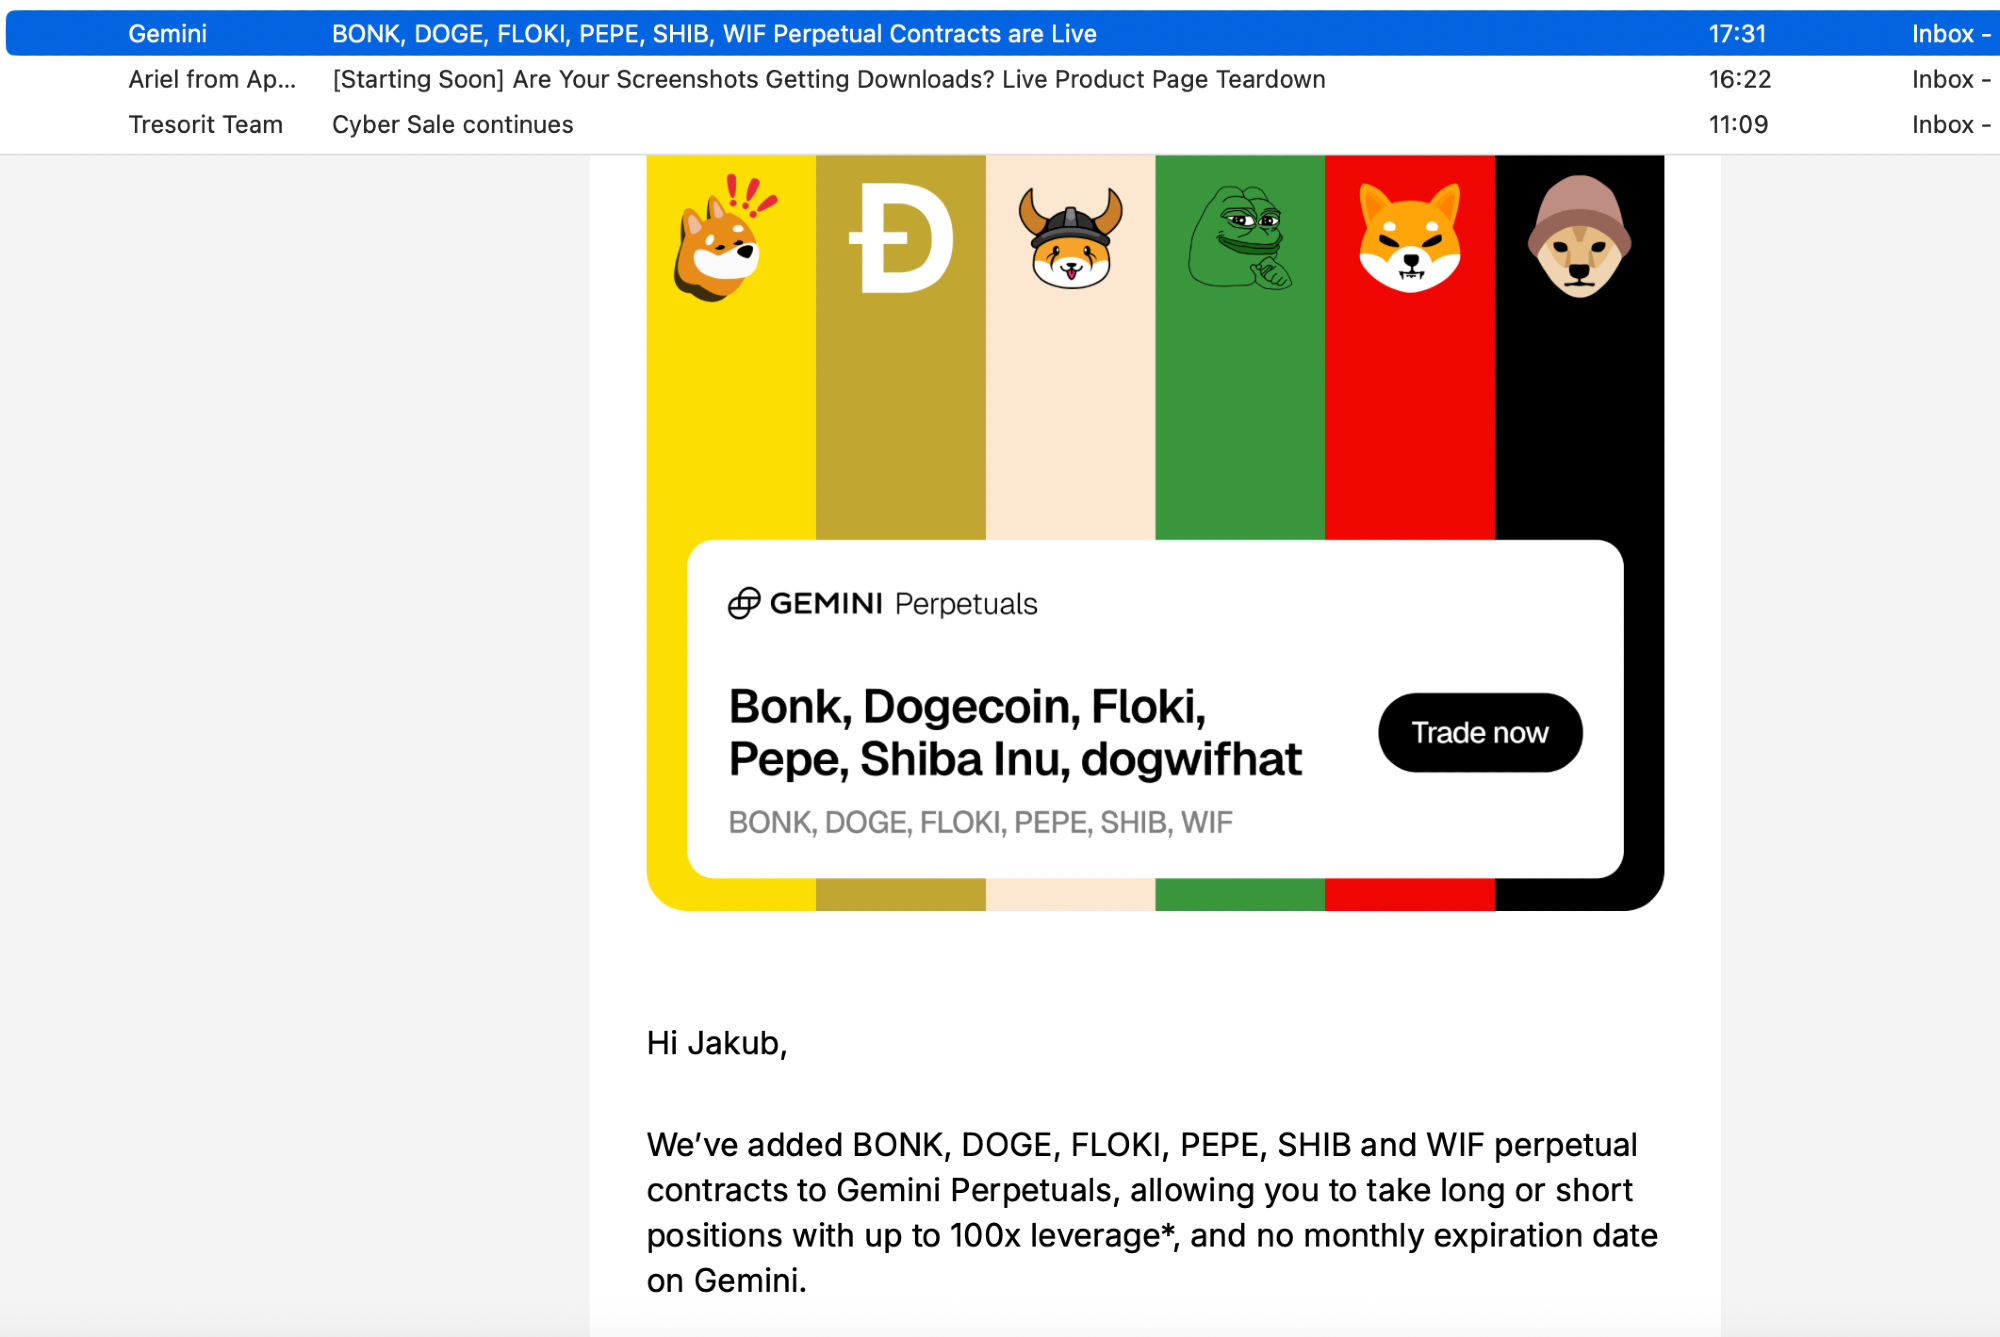This screenshot has height=1337, width=2000.
Task: Click the Floki viking helmet icon
Action: (1070, 239)
